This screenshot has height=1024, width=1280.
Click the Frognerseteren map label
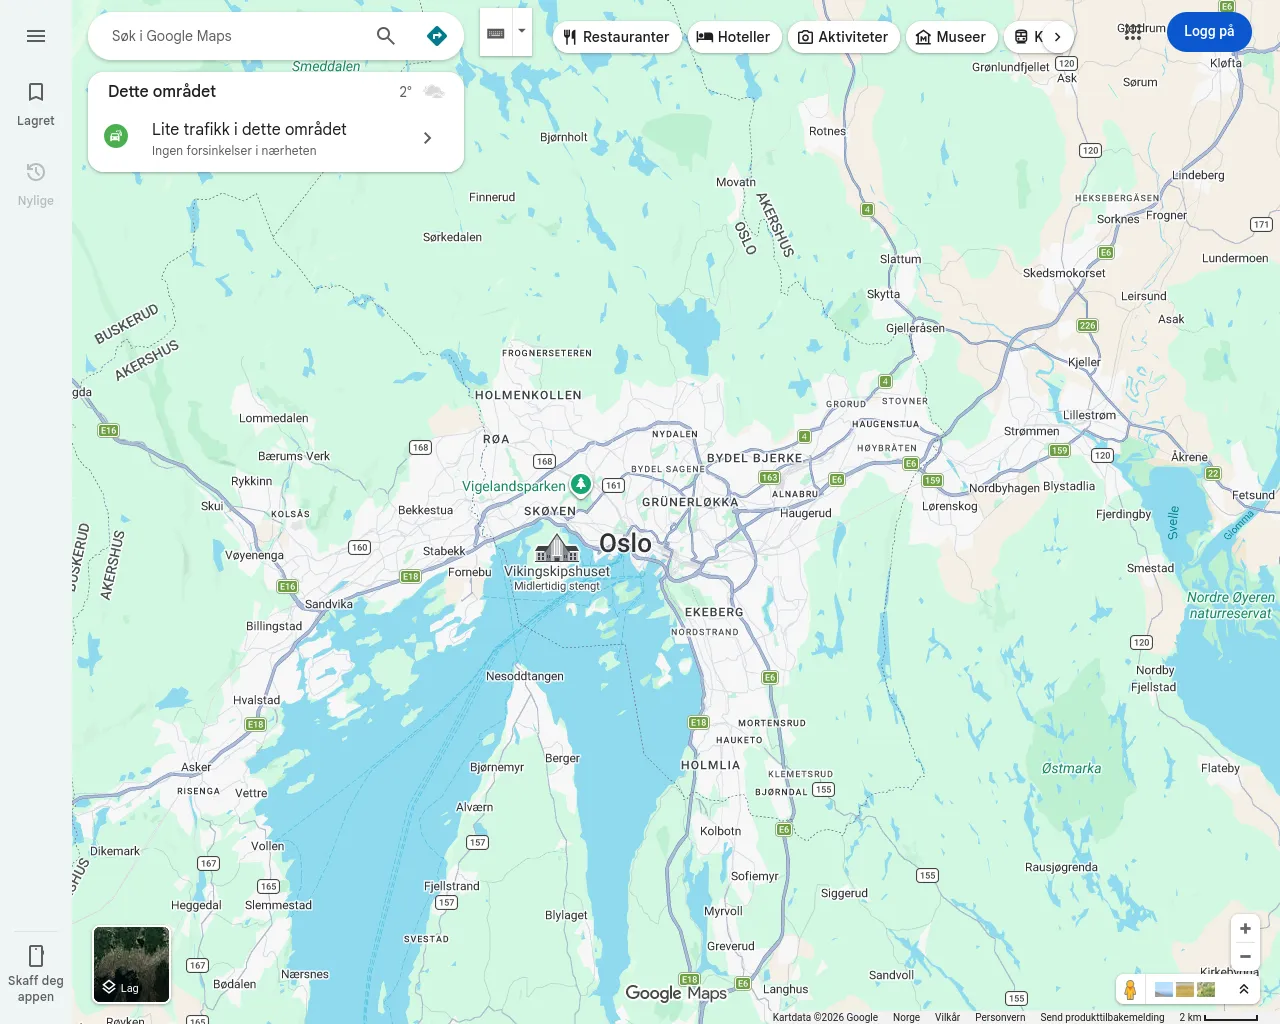[x=547, y=353]
